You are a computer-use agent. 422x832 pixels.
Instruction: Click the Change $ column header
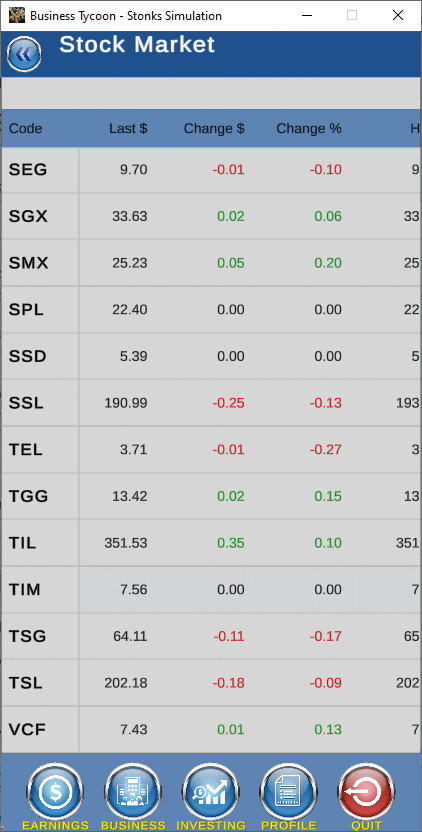214,128
